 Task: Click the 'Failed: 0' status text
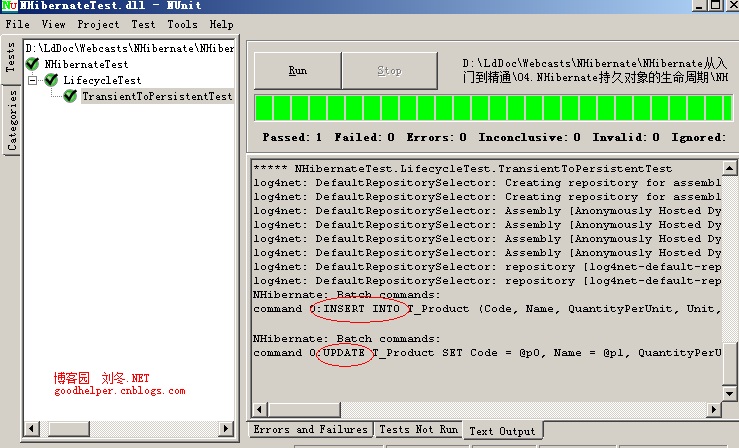[x=364, y=137]
